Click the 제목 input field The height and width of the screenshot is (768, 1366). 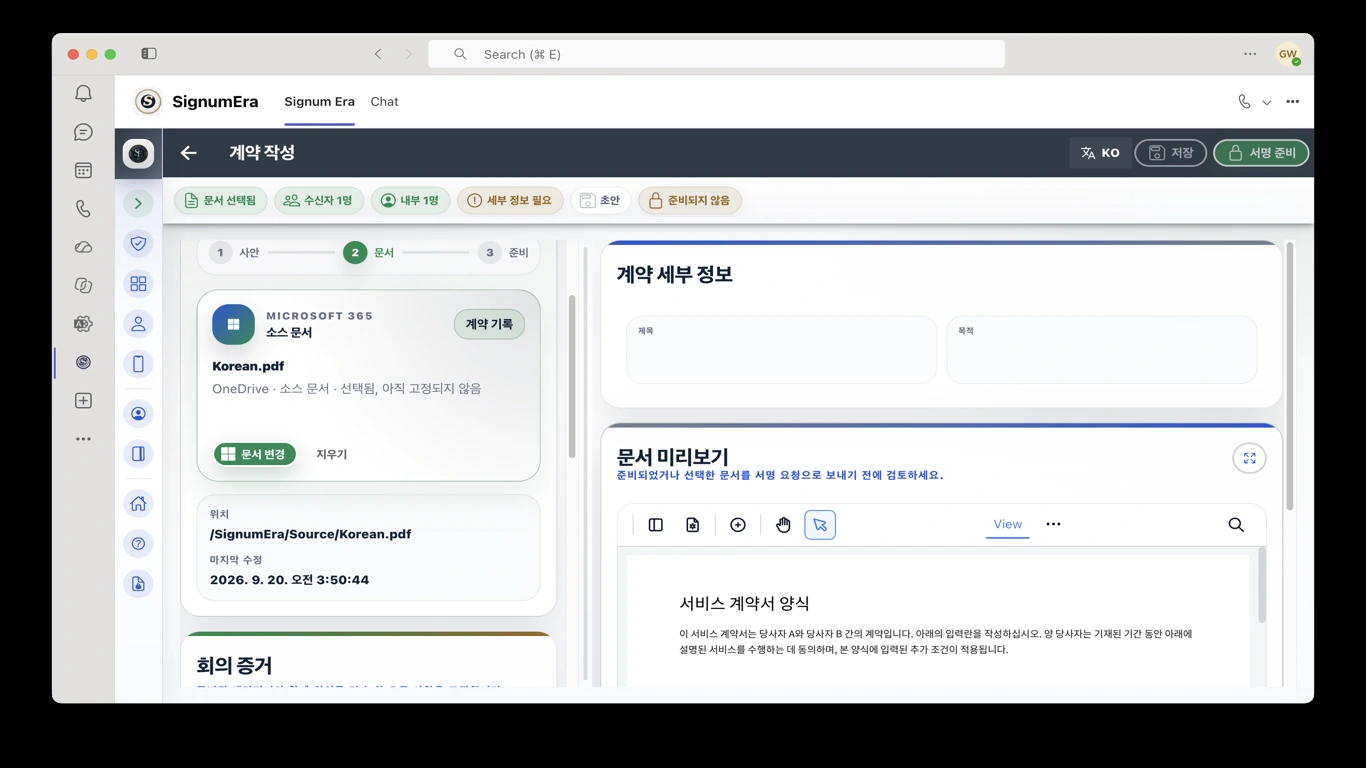tap(781, 350)
